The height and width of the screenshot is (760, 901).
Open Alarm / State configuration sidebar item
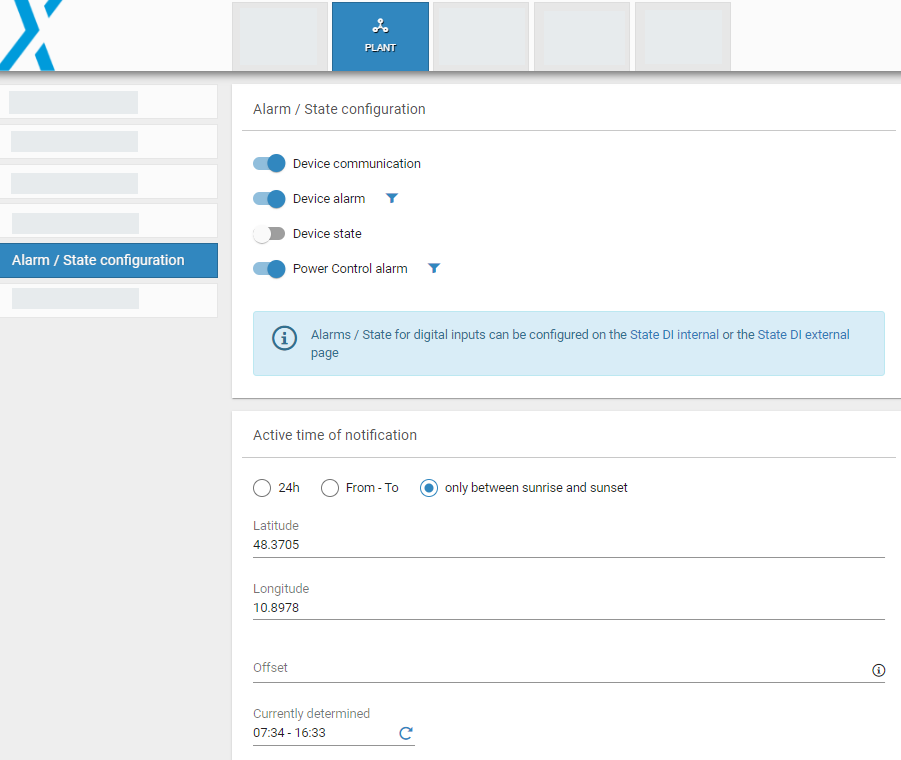(x=108, y=260)
